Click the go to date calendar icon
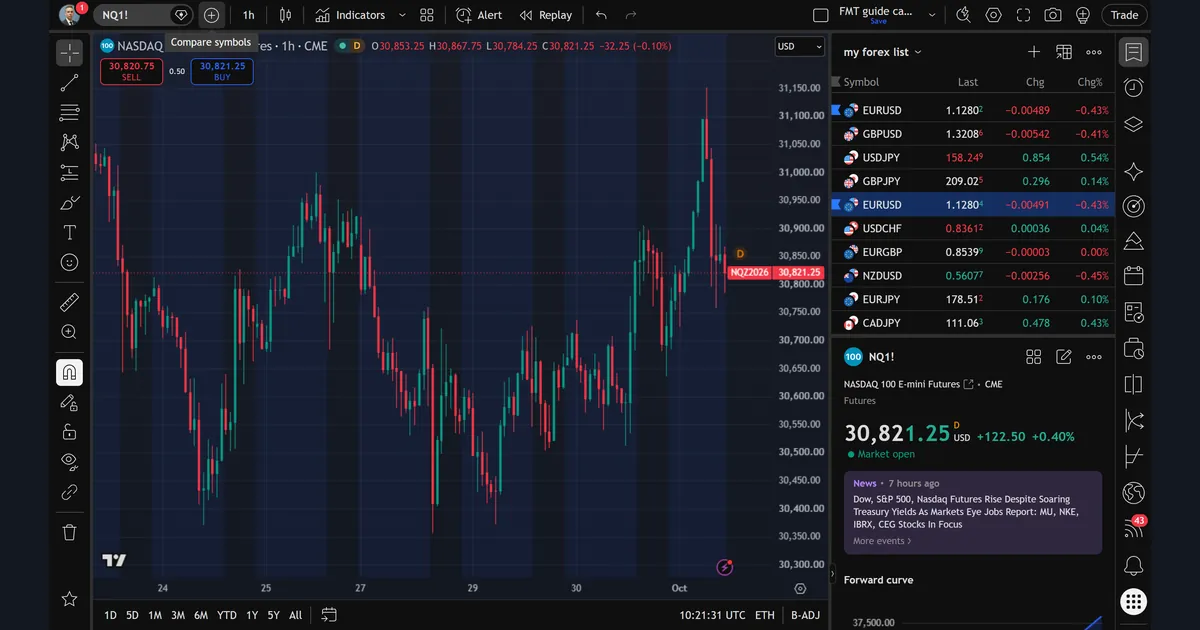 tap(329, 615)
